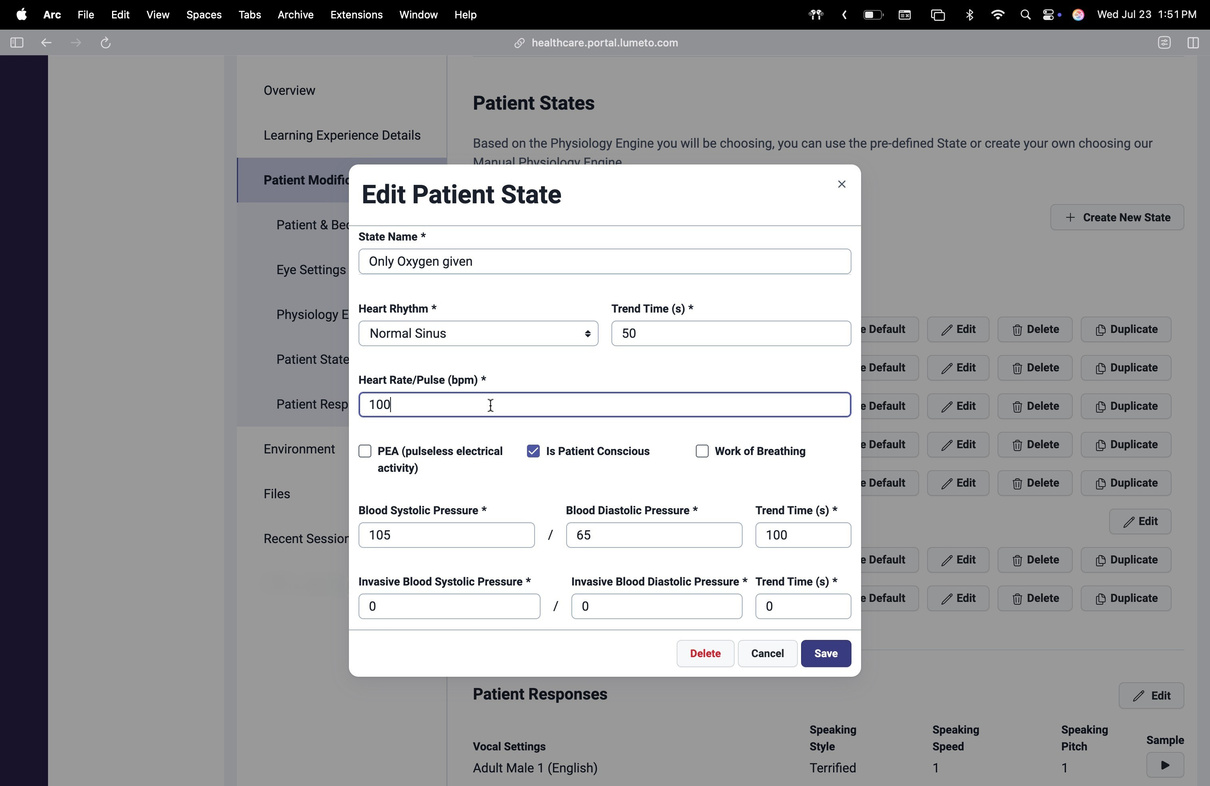Open the File menu
This screenshot has height=786, width=1210.
(x=86, y=15)
